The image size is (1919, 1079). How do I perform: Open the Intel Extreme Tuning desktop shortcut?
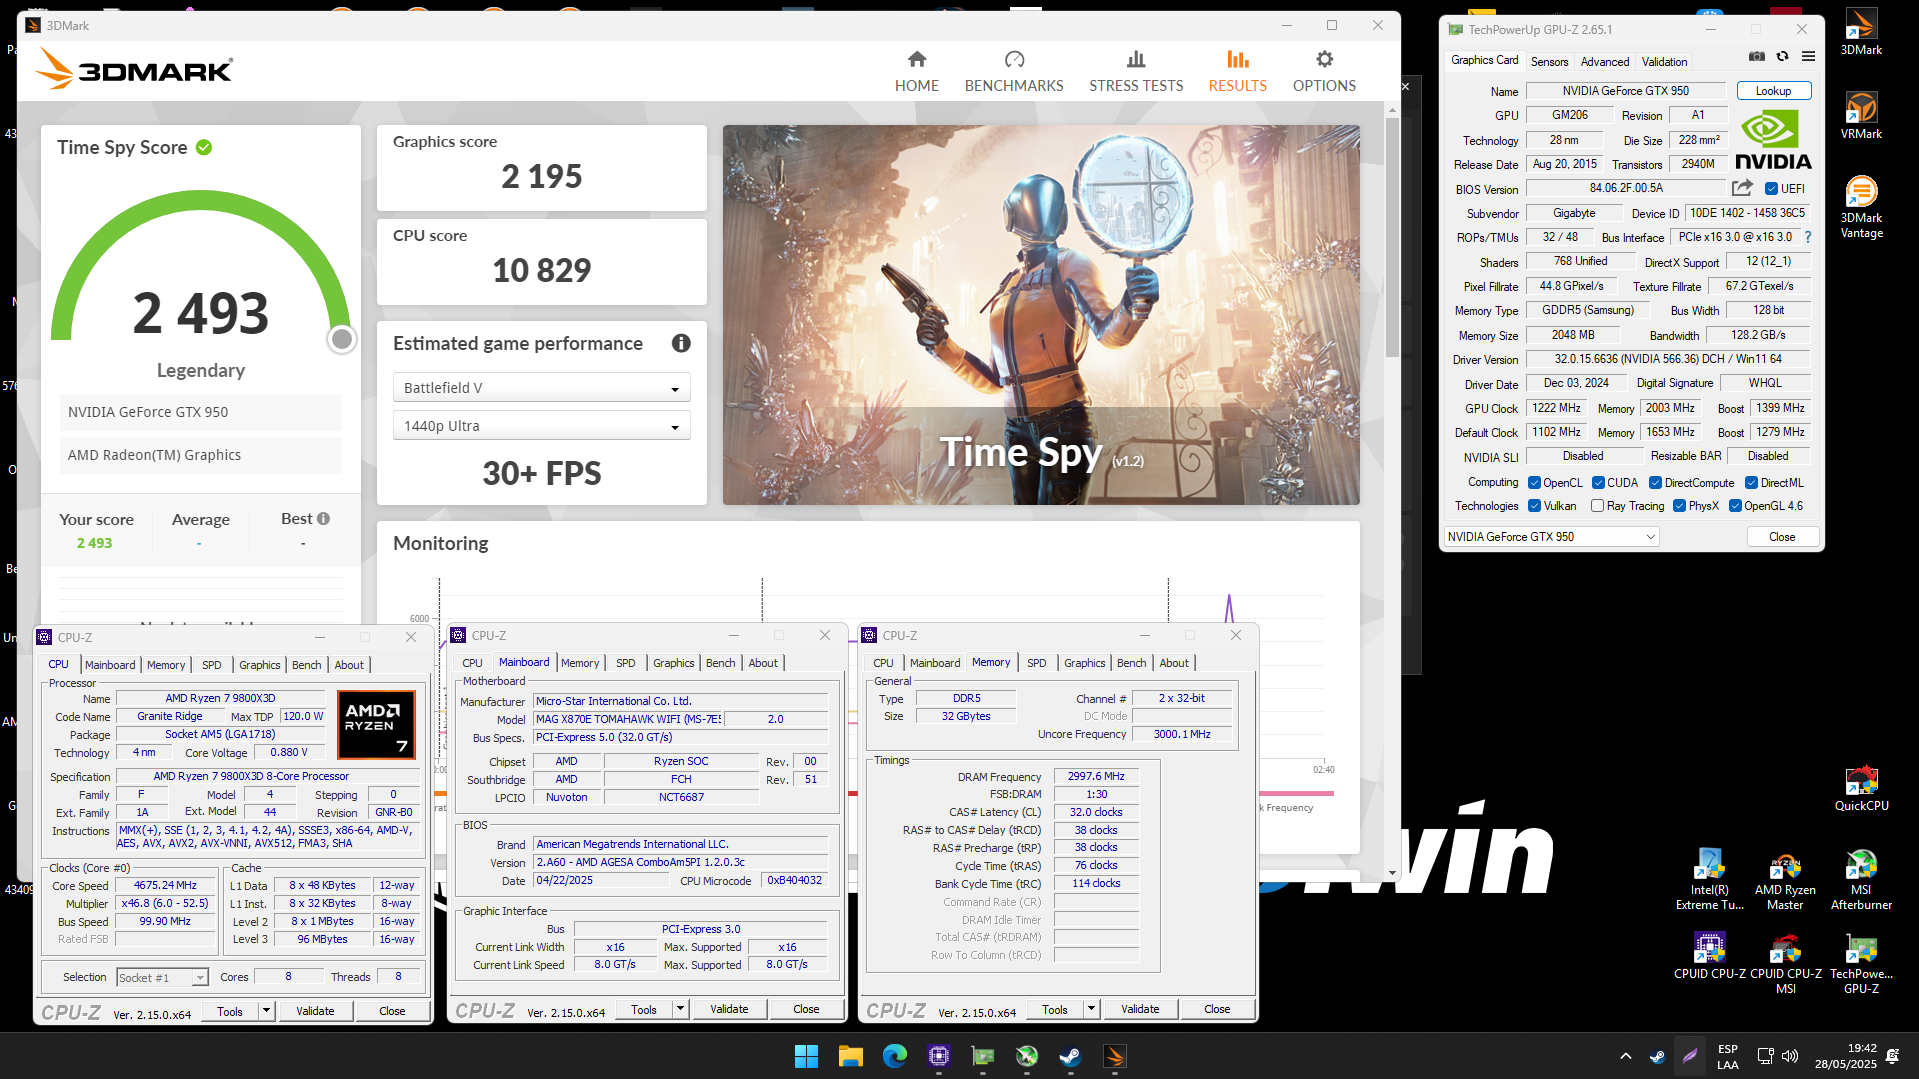pos(1709,880)
